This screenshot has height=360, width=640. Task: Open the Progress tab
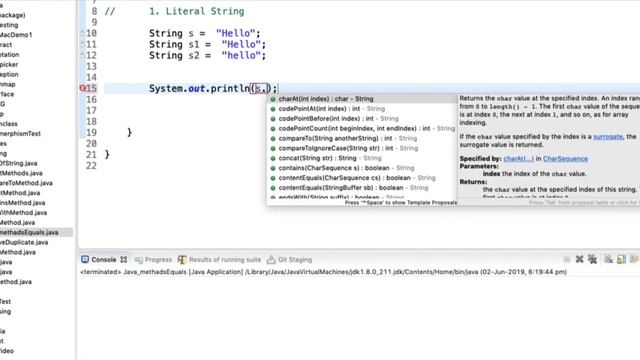[x=153, y=260]
